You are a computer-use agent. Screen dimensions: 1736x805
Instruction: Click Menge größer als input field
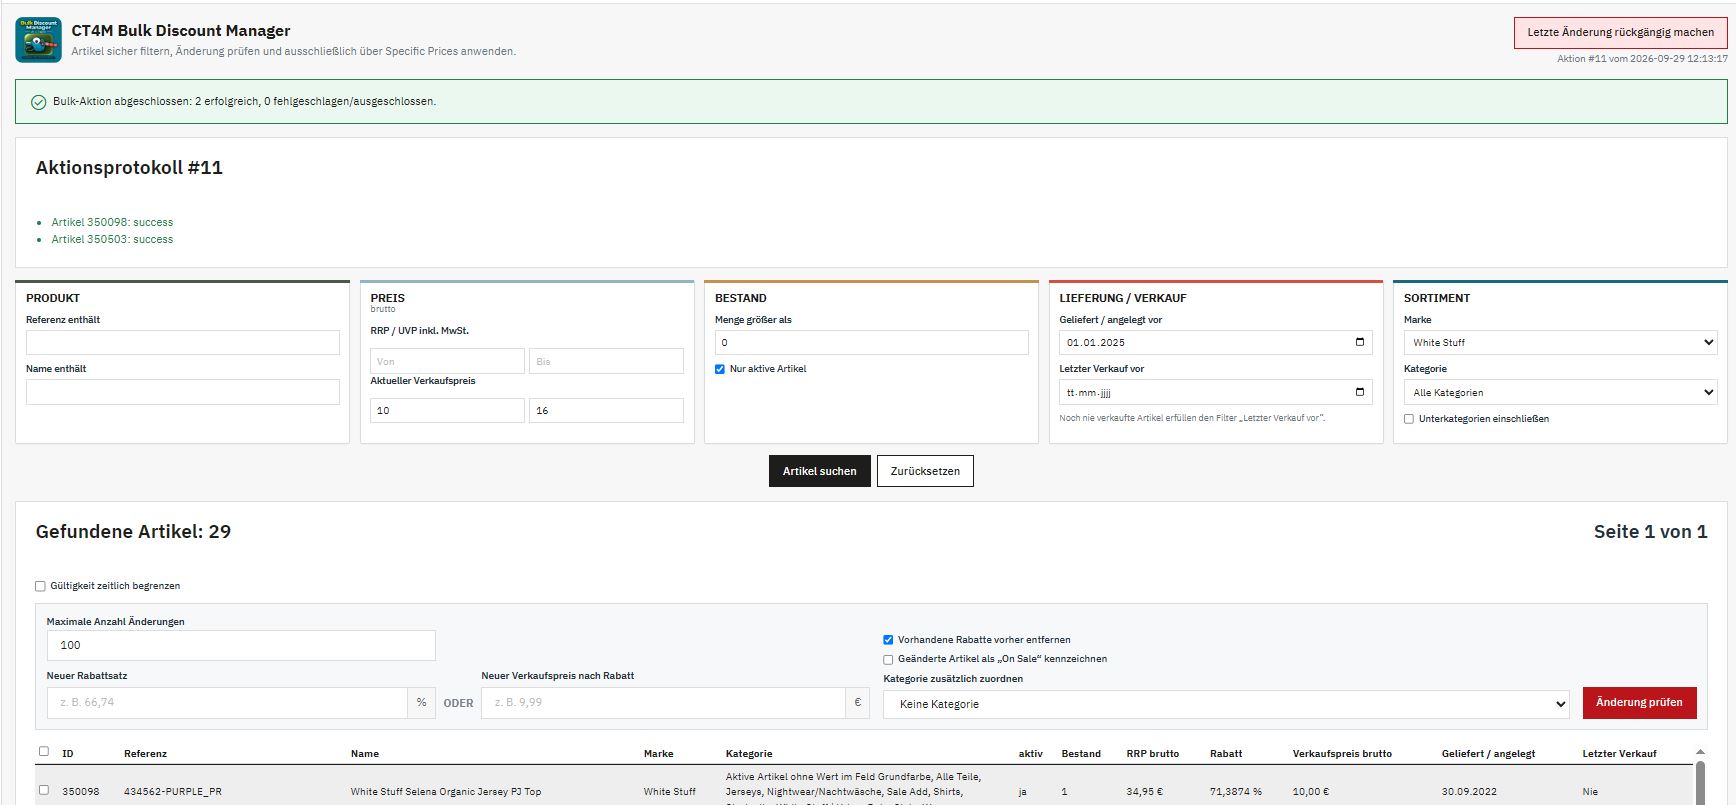[872, 342]
